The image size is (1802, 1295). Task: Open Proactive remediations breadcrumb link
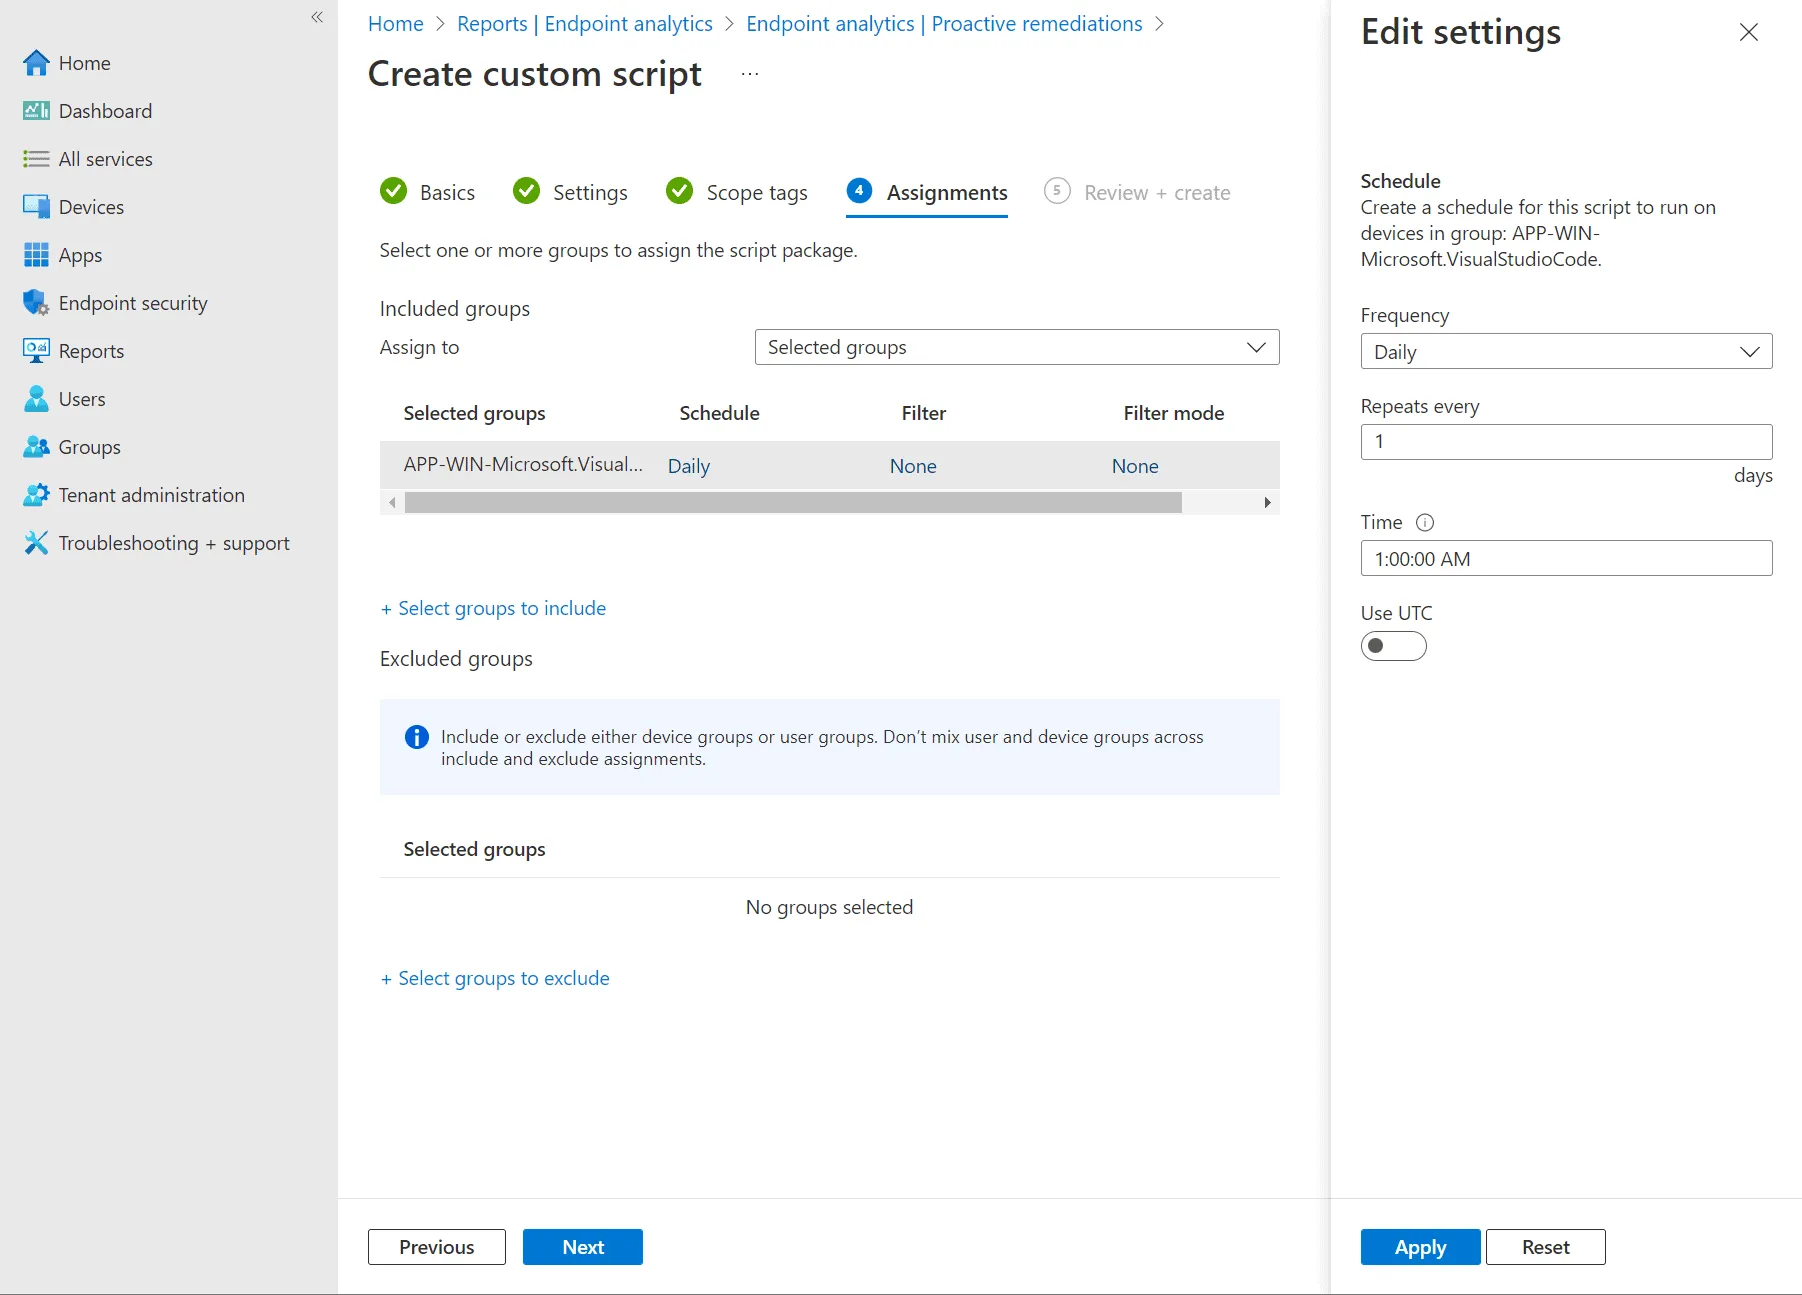pos(944,24)
